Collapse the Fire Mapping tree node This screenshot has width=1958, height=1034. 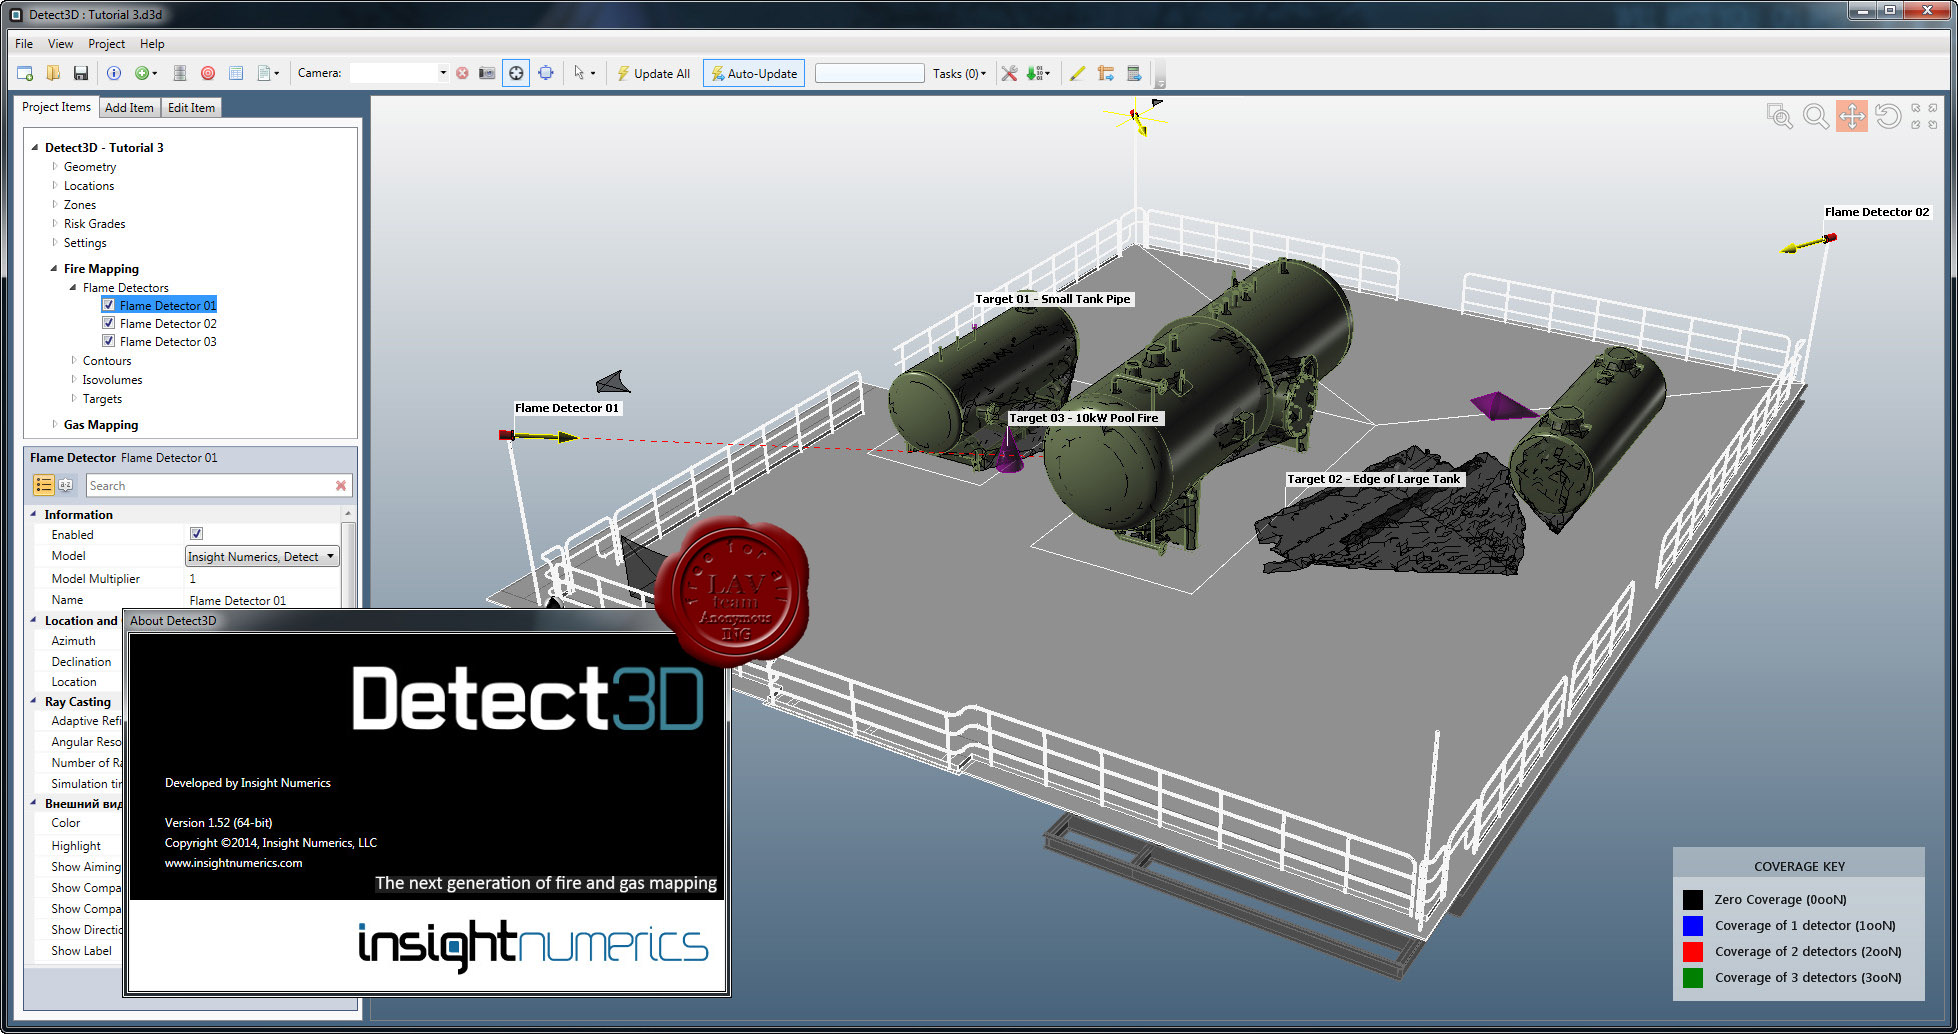(x=54, y=268)
